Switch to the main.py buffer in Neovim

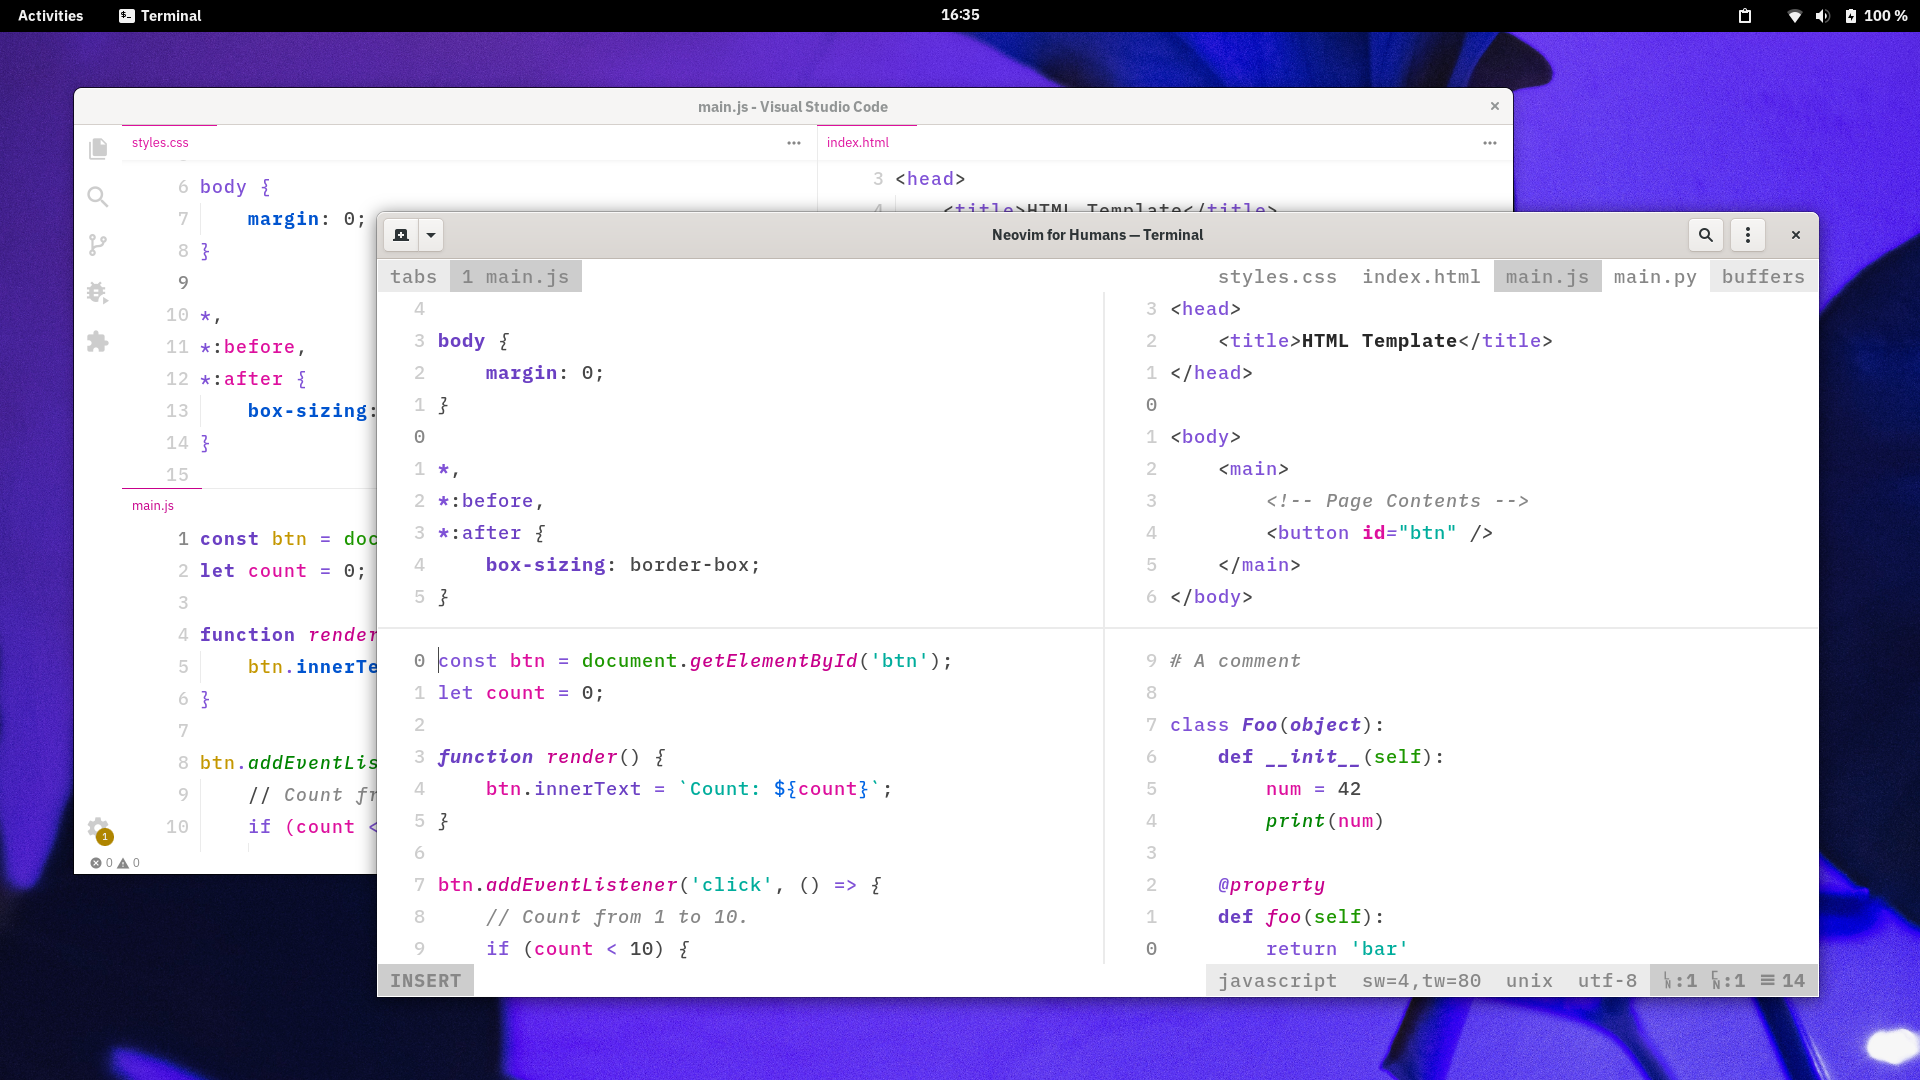(x=1655, y=277)
